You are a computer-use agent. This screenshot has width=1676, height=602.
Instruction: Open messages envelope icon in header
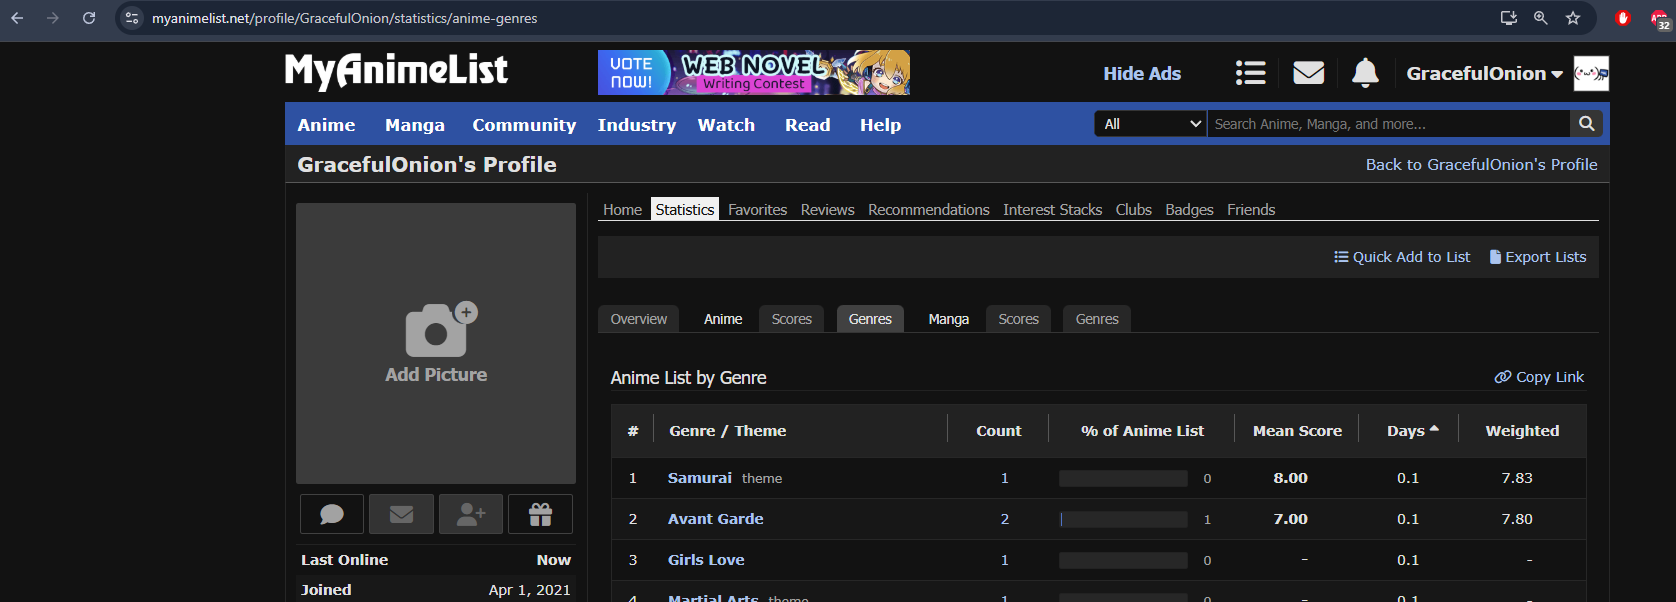1308,73
